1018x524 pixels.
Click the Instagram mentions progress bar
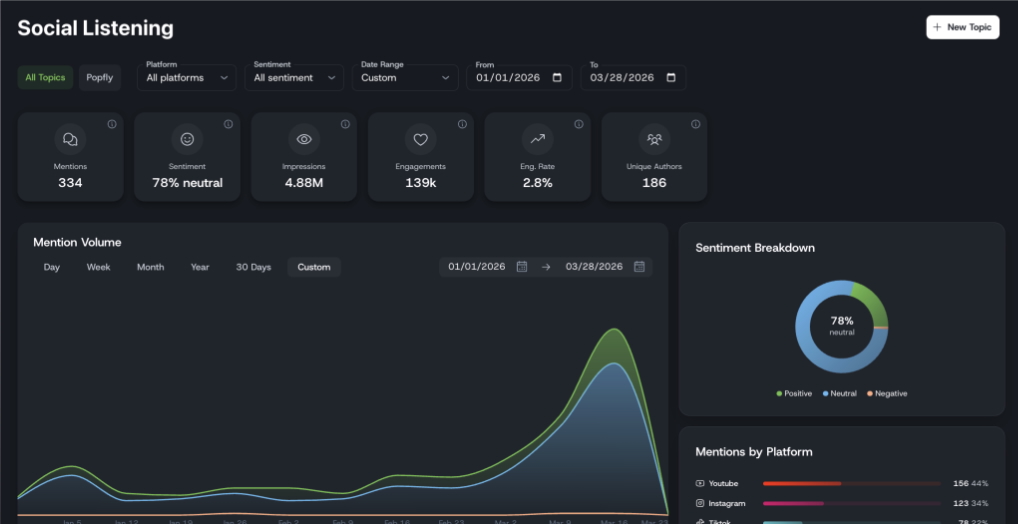[852, 503]
